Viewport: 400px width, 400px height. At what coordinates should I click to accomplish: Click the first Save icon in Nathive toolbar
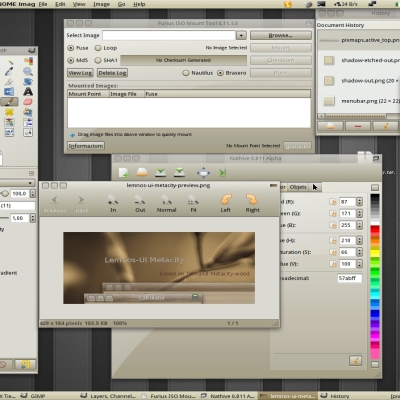161,172
